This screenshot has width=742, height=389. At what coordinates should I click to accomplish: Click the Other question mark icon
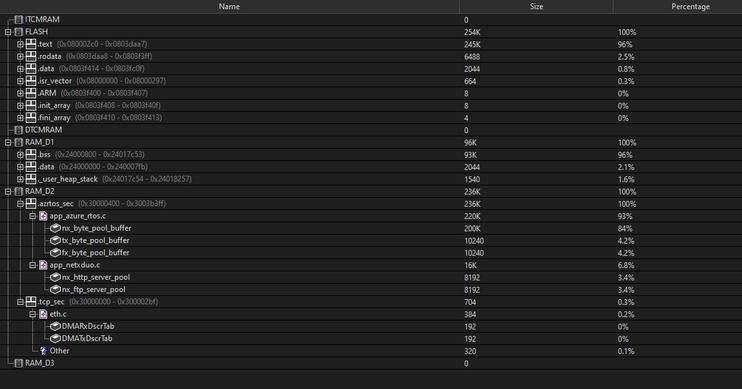coord(43,351)
